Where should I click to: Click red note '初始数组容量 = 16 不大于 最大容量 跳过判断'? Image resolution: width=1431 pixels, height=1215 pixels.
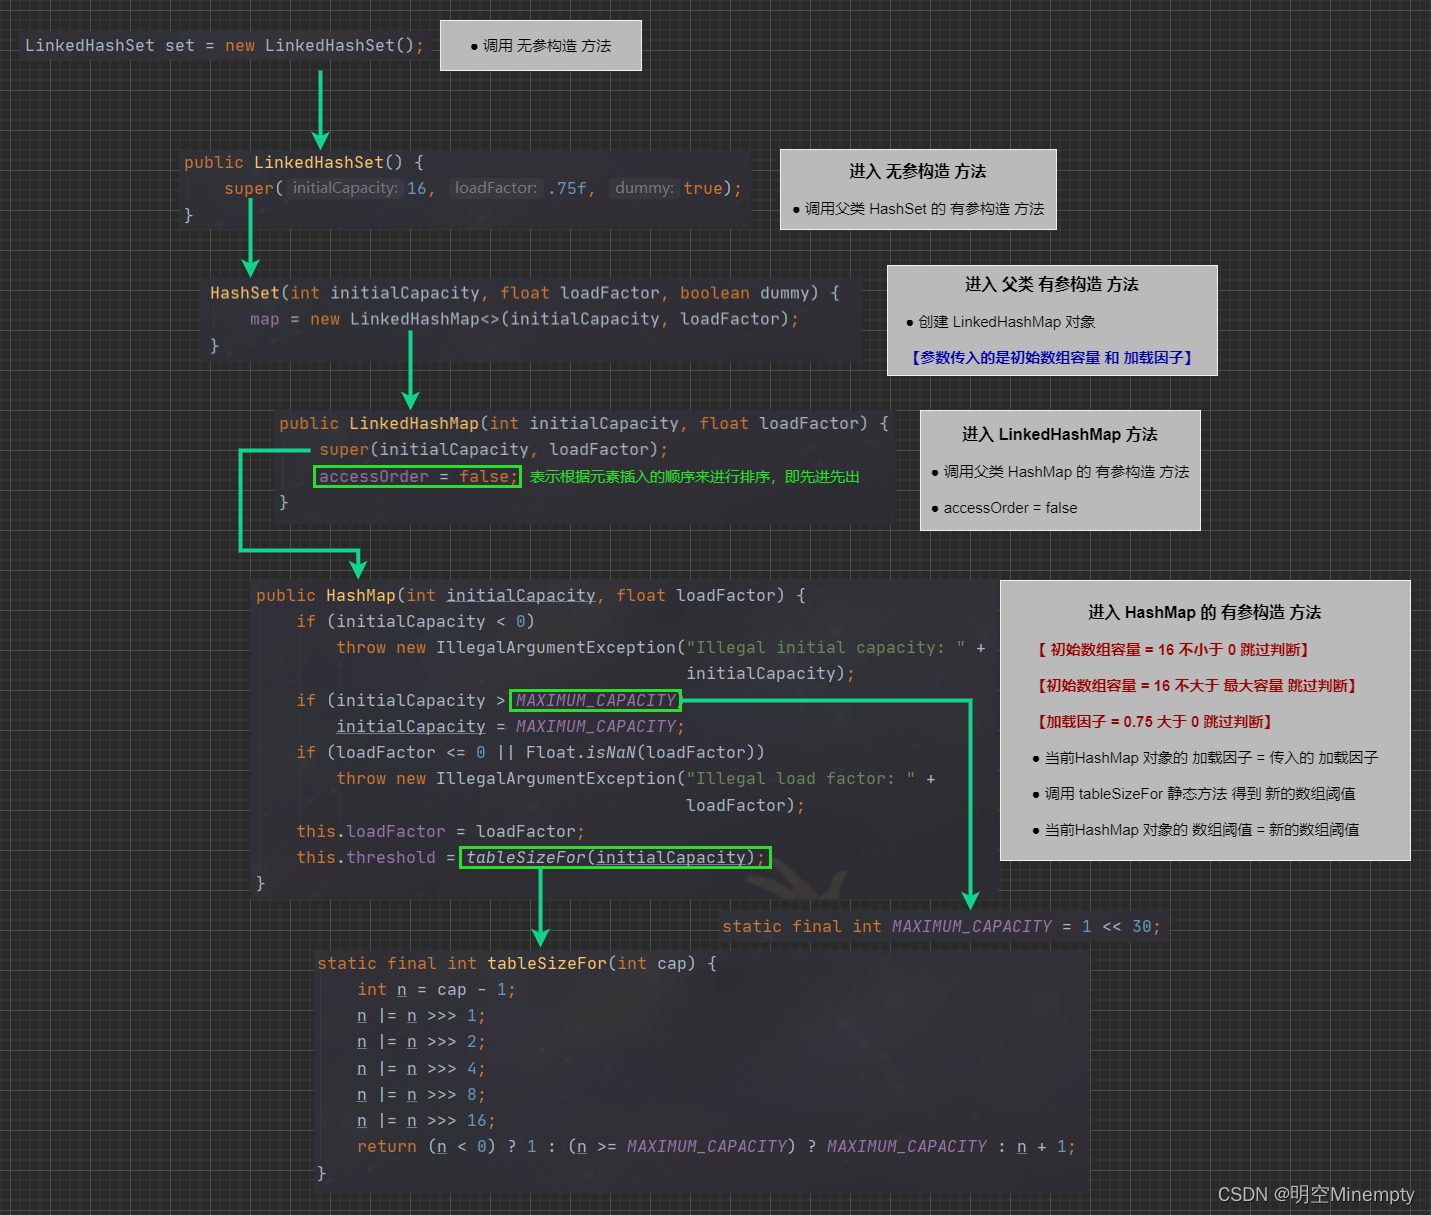coord(1198,686)
